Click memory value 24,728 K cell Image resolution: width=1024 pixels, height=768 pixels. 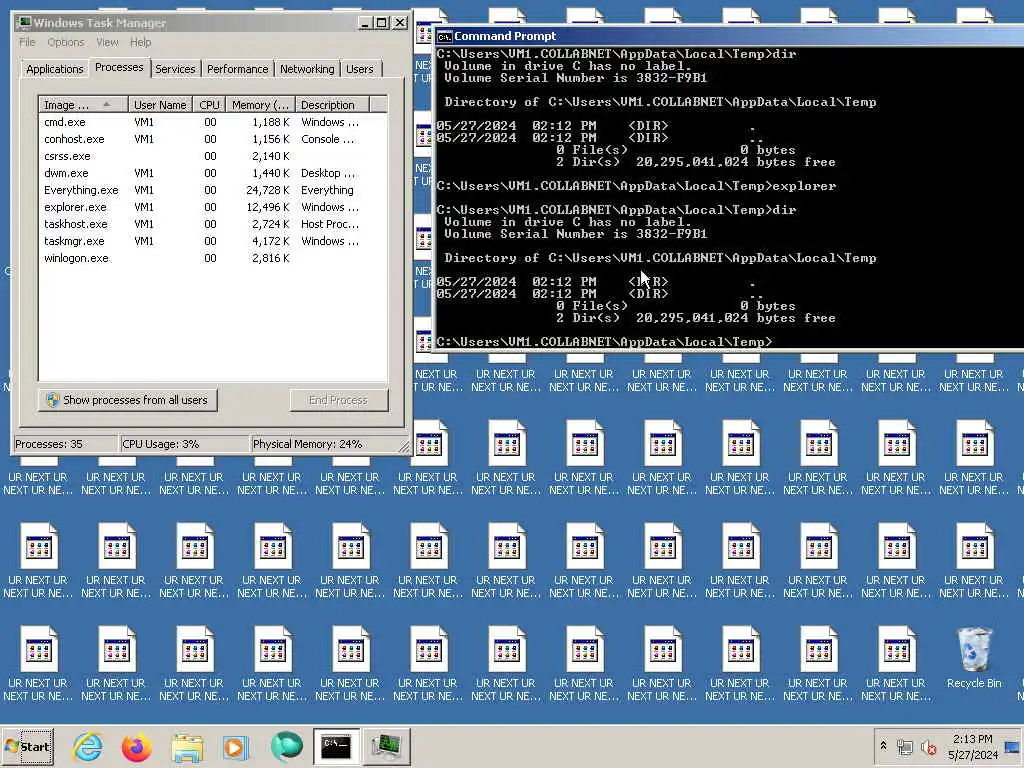point(267,190)
